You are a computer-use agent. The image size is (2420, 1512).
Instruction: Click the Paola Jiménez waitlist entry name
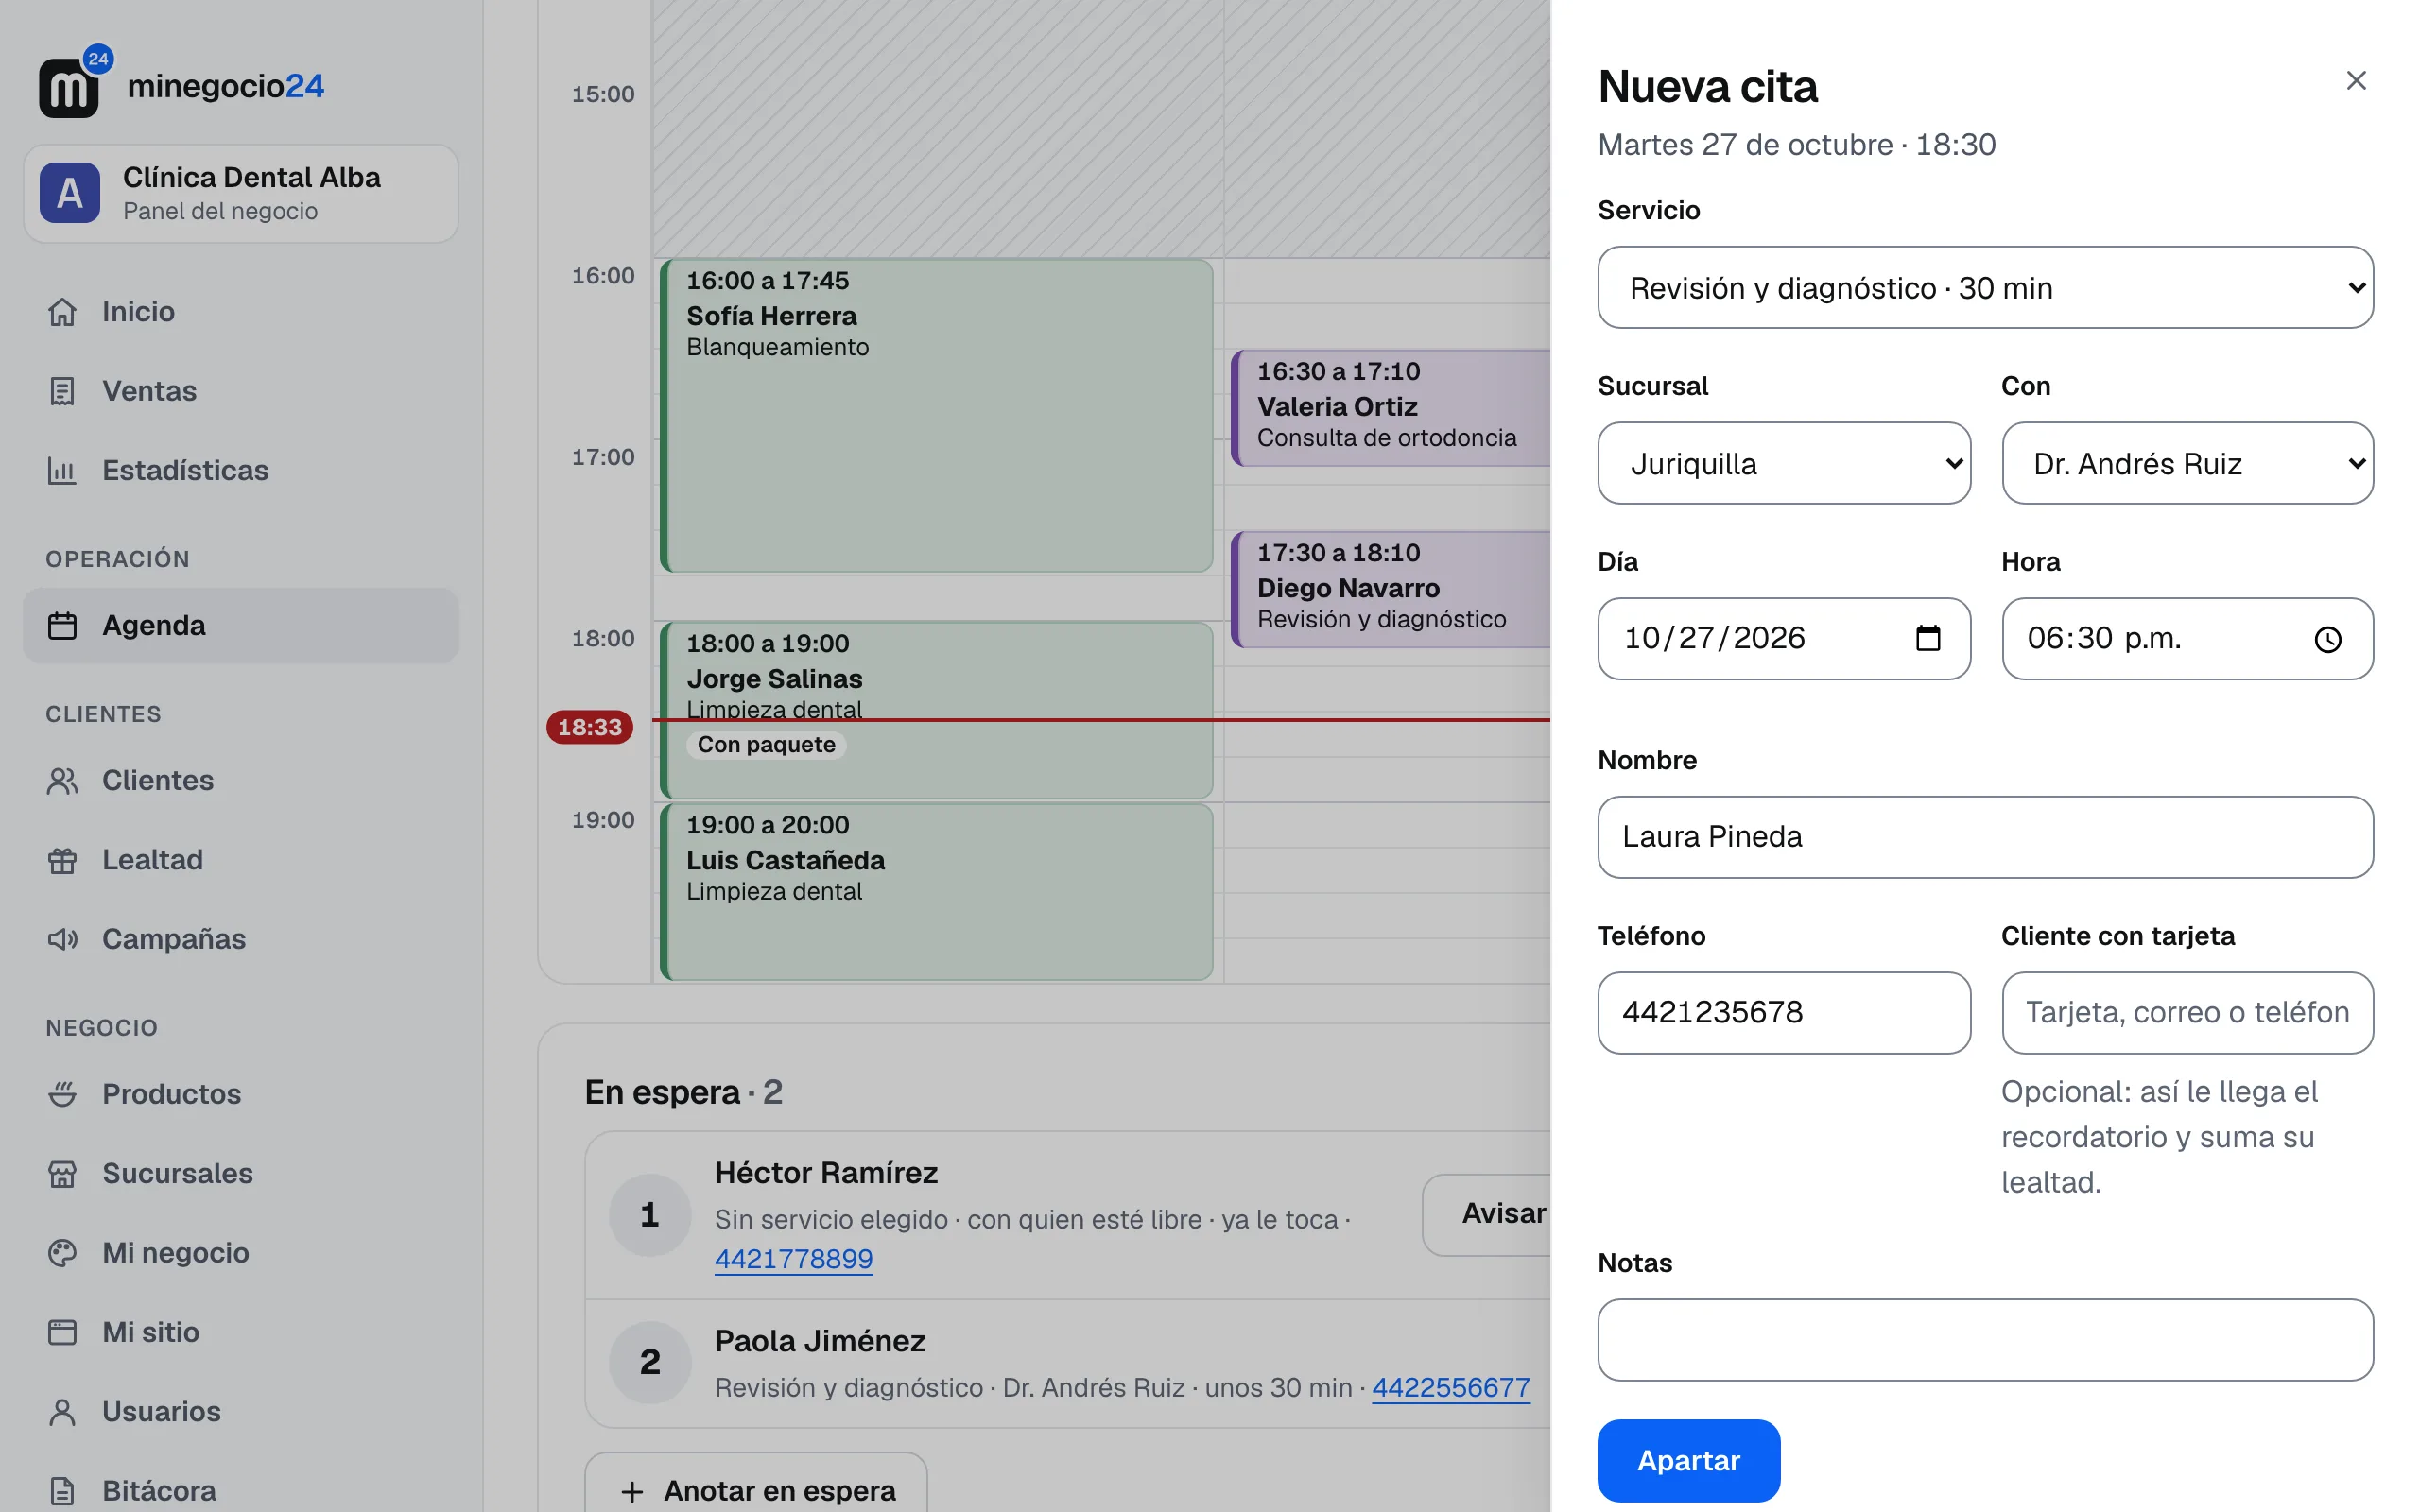point(820,1341)
